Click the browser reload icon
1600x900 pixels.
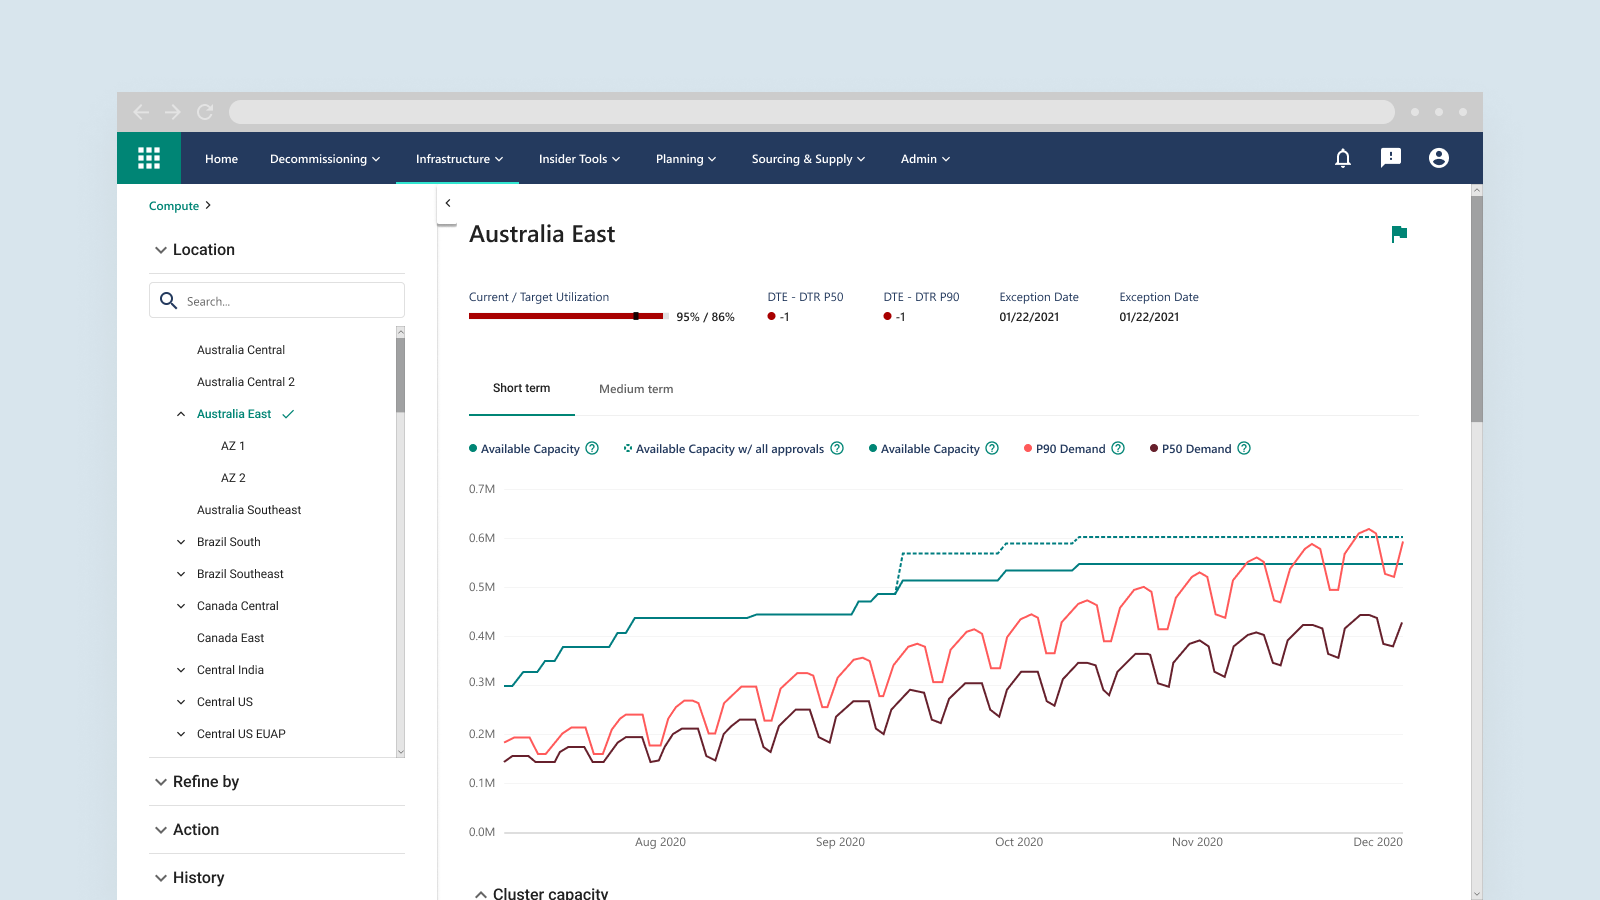pos(205,112)
